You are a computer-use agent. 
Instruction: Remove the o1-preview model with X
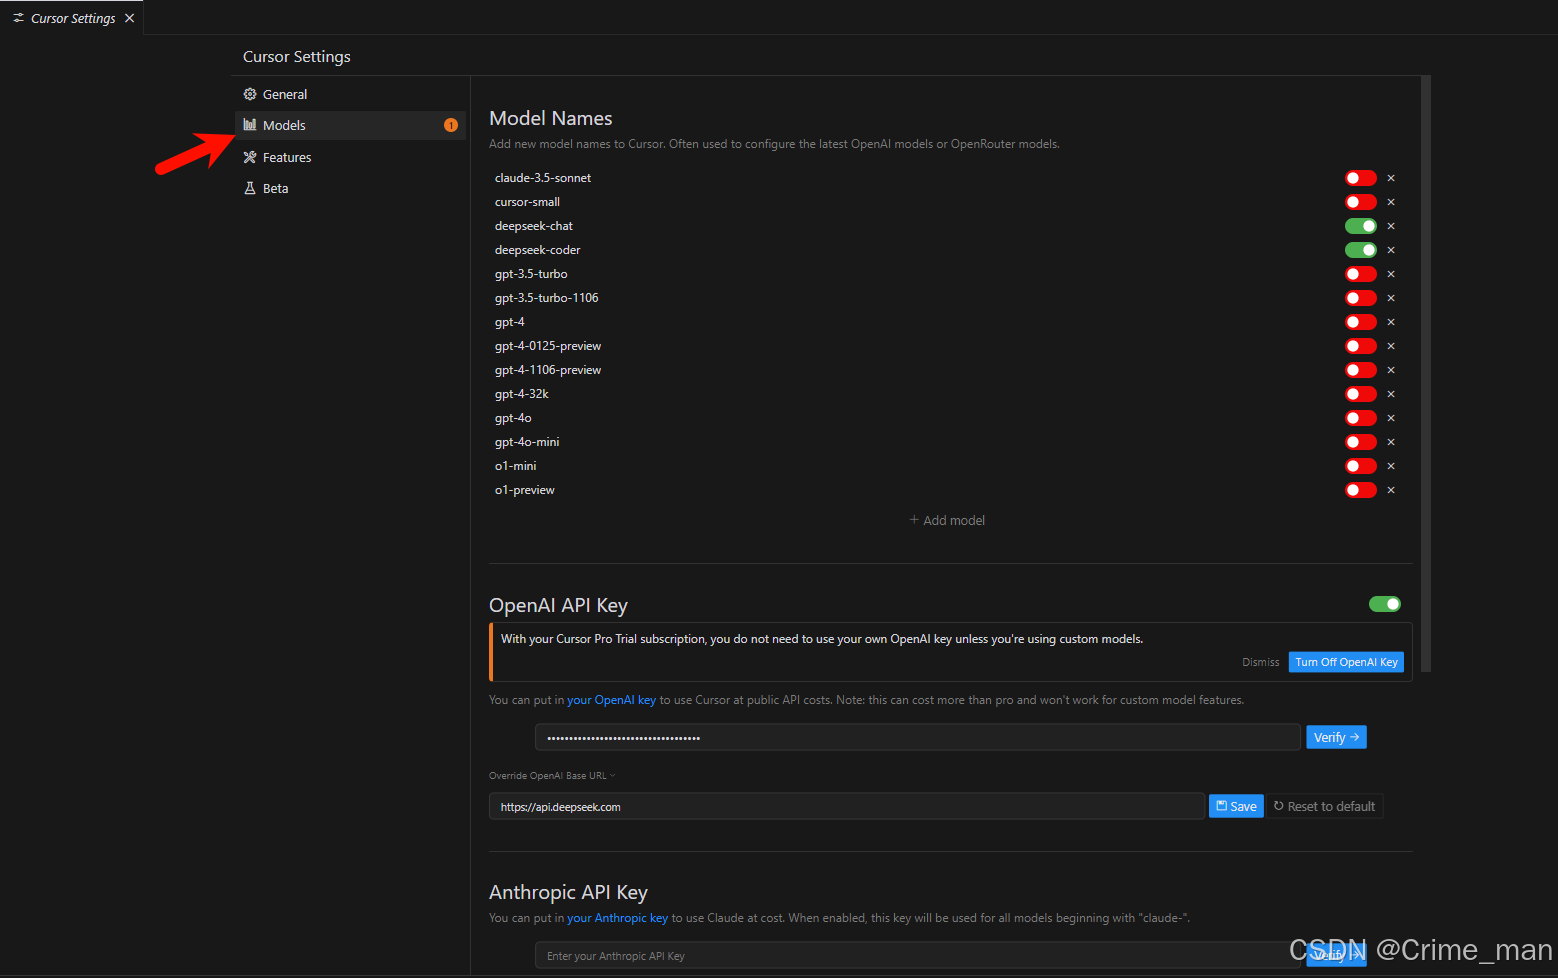pyautogui.click(x=1391, y=490)
